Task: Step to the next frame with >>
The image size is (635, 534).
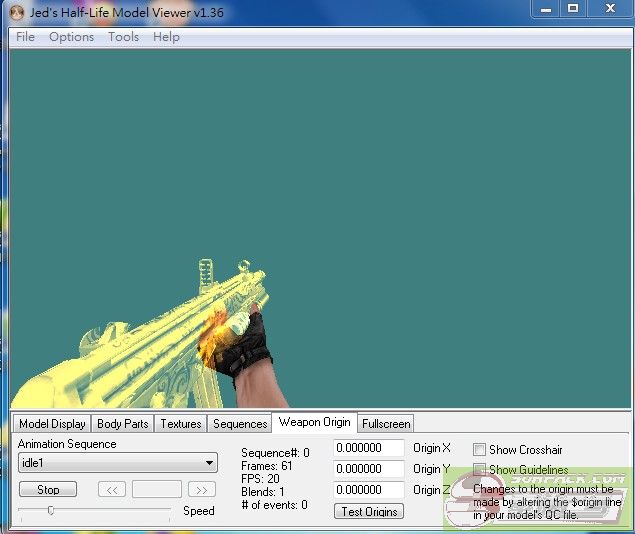Action: 201,490
